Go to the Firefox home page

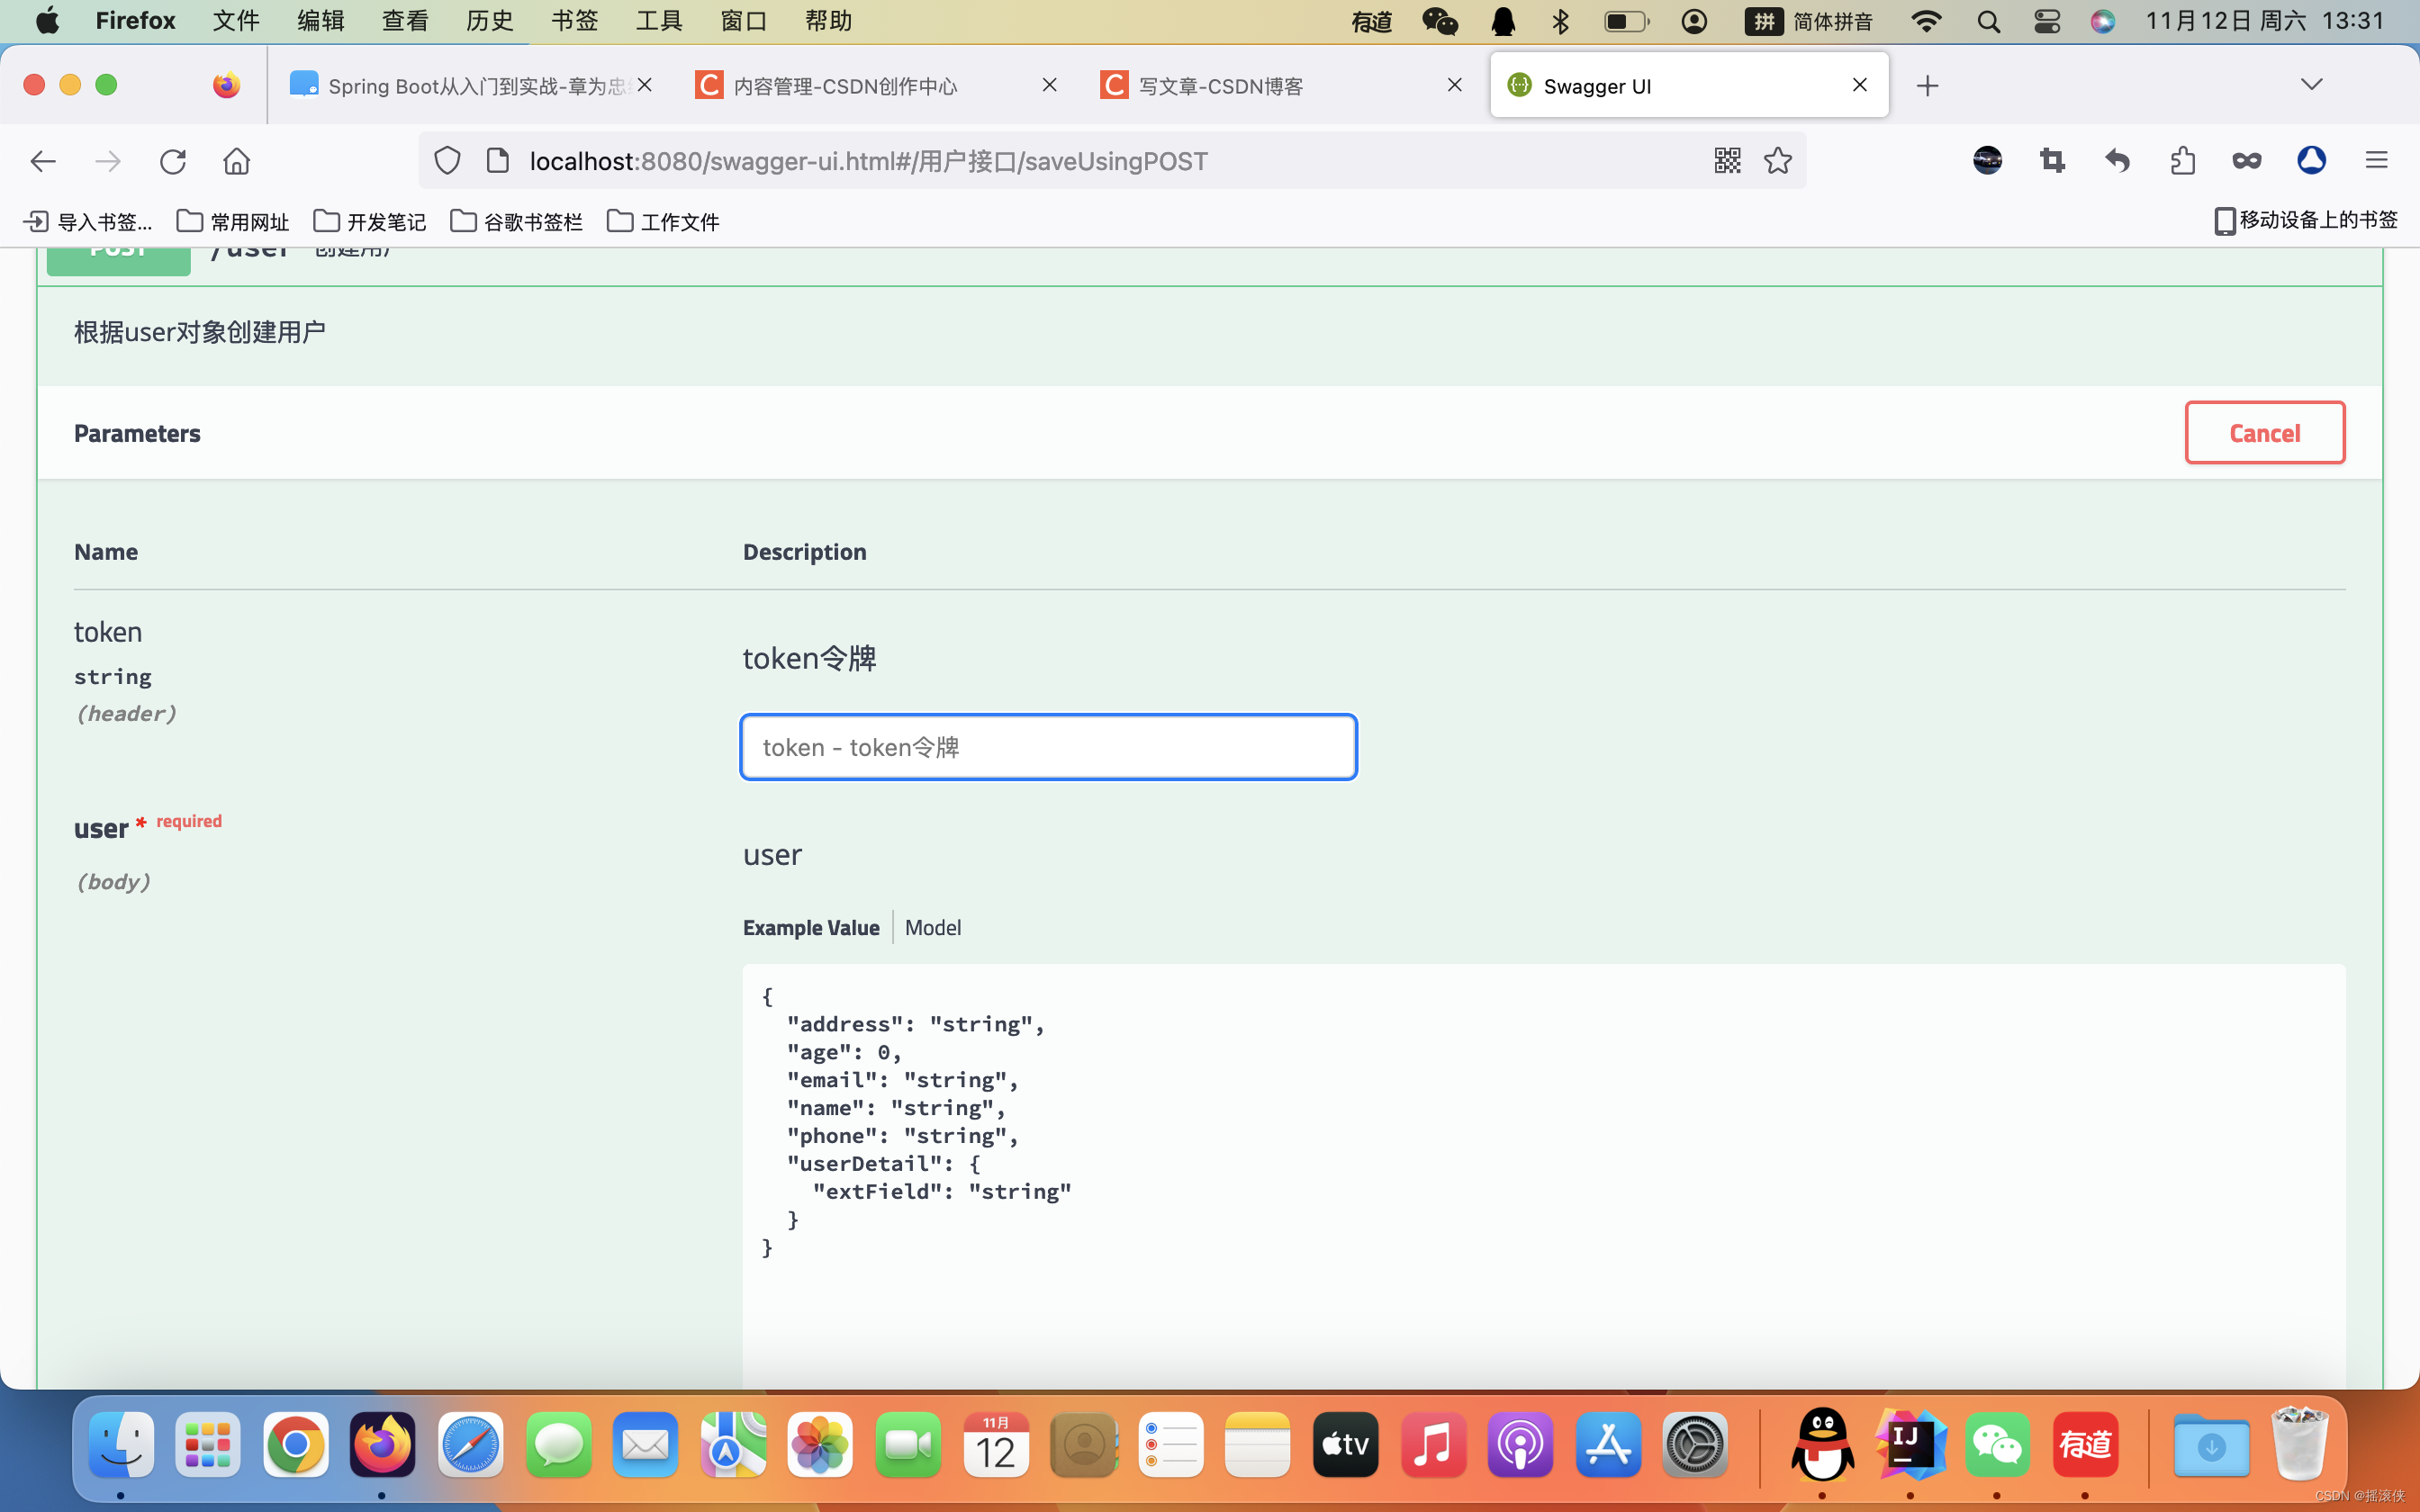tap(237, 161)
